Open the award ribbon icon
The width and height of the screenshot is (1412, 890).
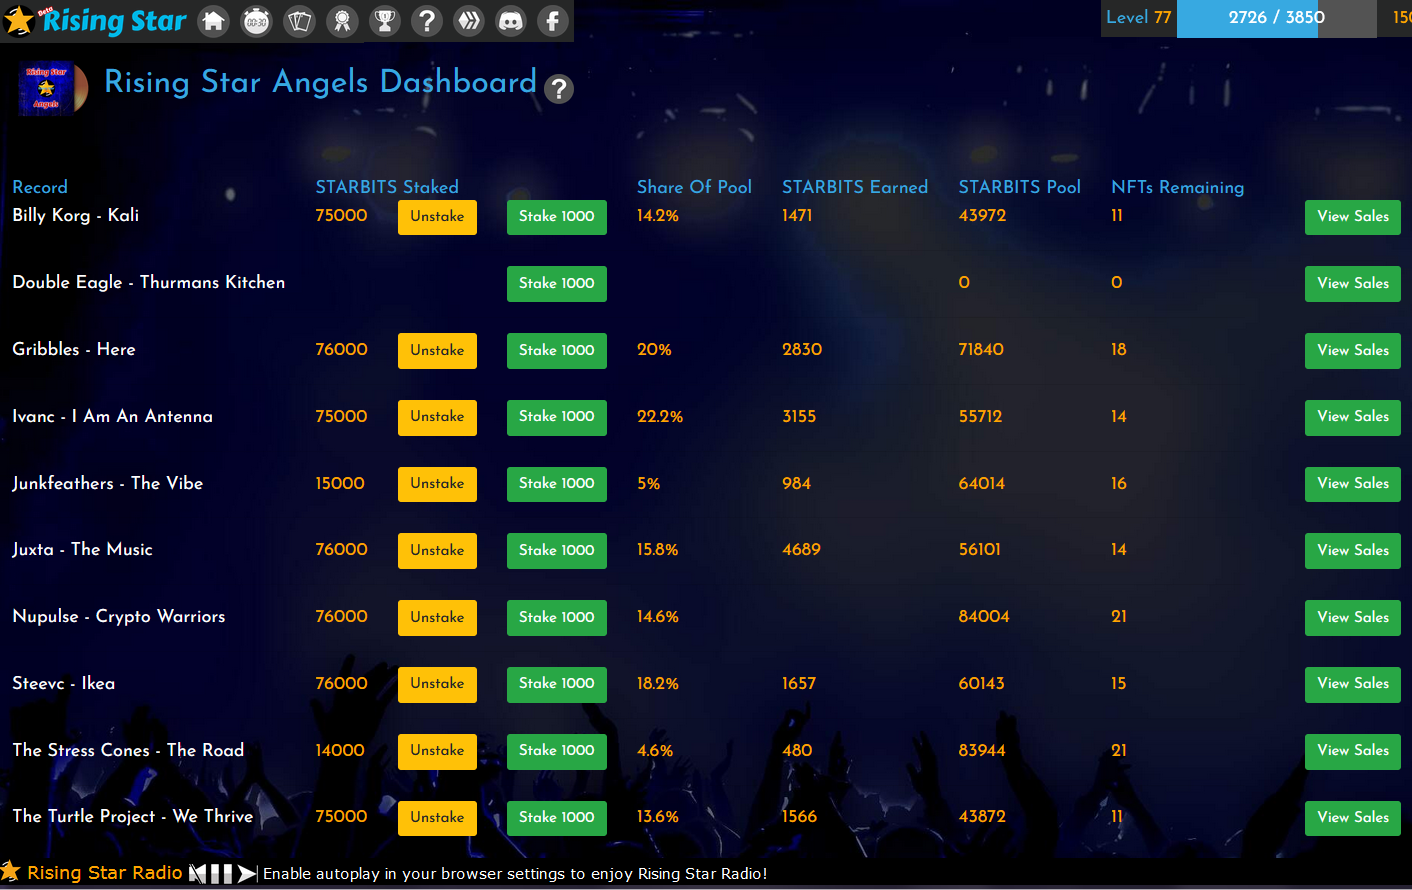coord(343,21)
